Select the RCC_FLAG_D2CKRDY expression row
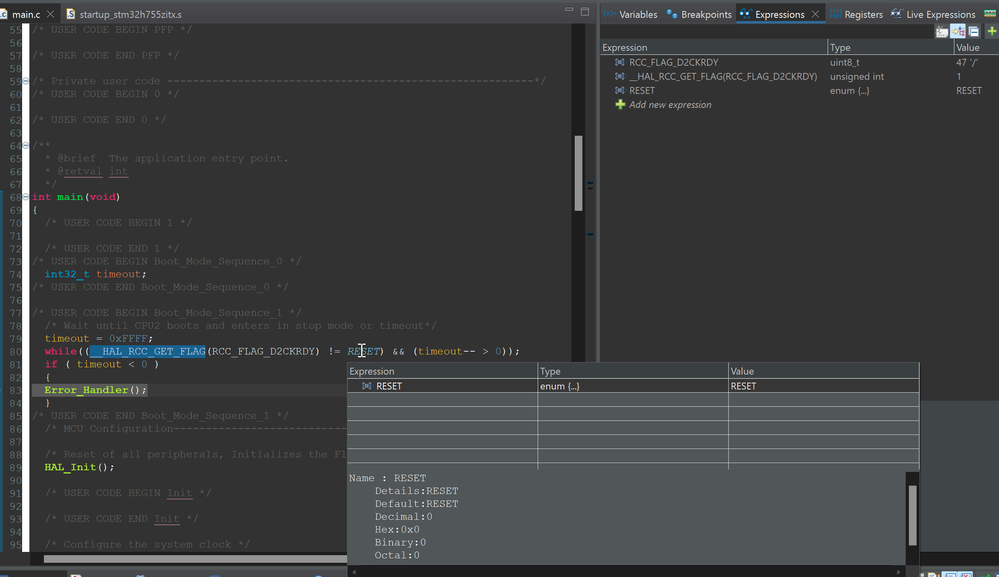The width and height of the screenshot is (999, 577). 673,62
